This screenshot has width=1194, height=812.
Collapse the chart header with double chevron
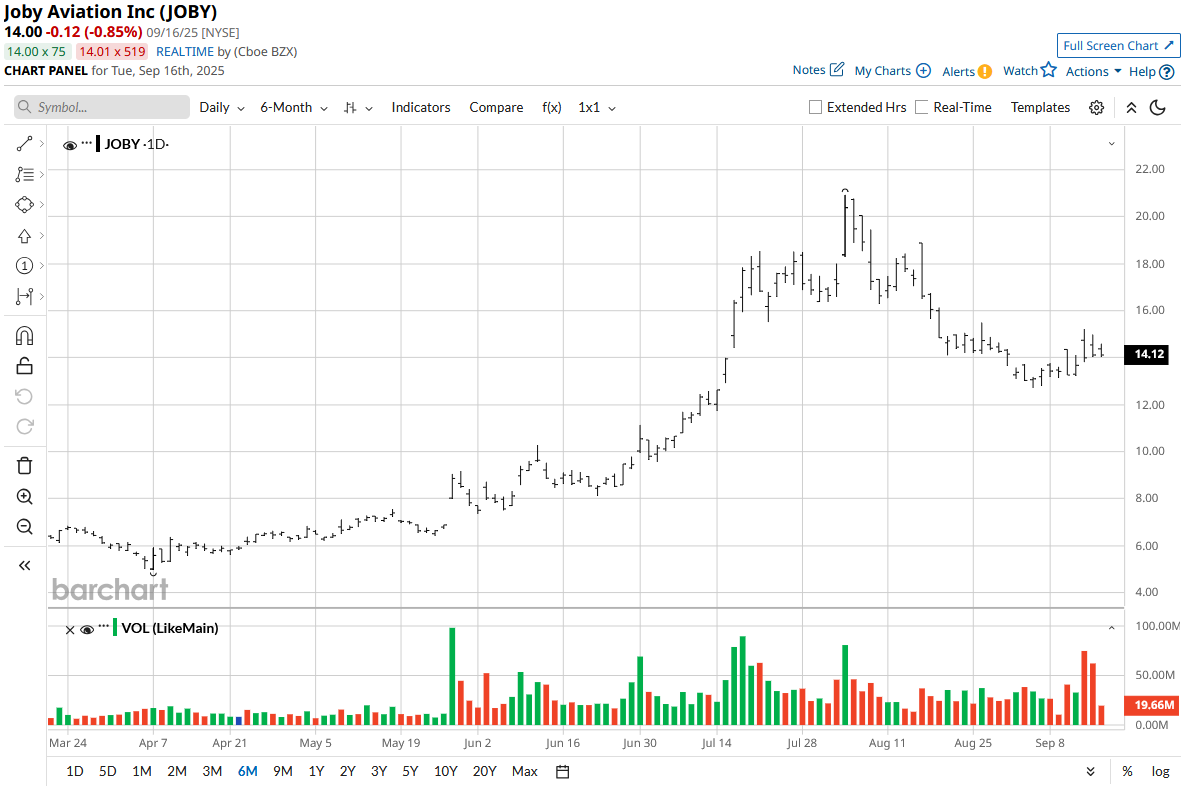click(x=1132, y=107)
